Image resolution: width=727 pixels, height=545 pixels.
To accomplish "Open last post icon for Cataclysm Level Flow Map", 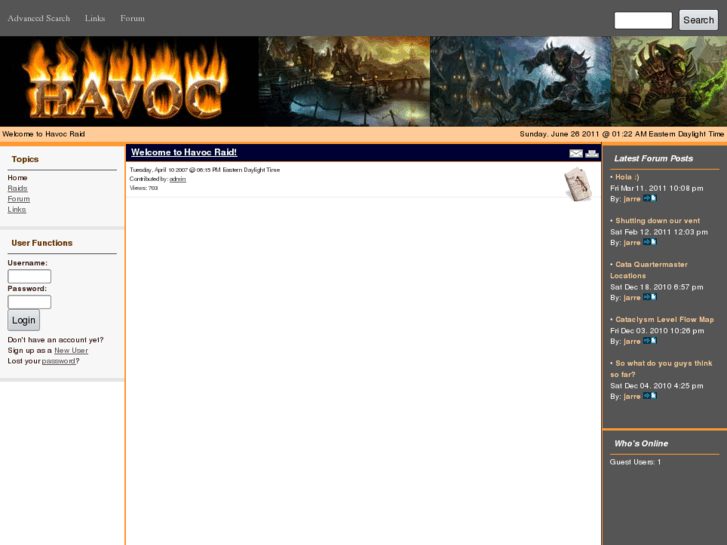I will click(650, 341).
